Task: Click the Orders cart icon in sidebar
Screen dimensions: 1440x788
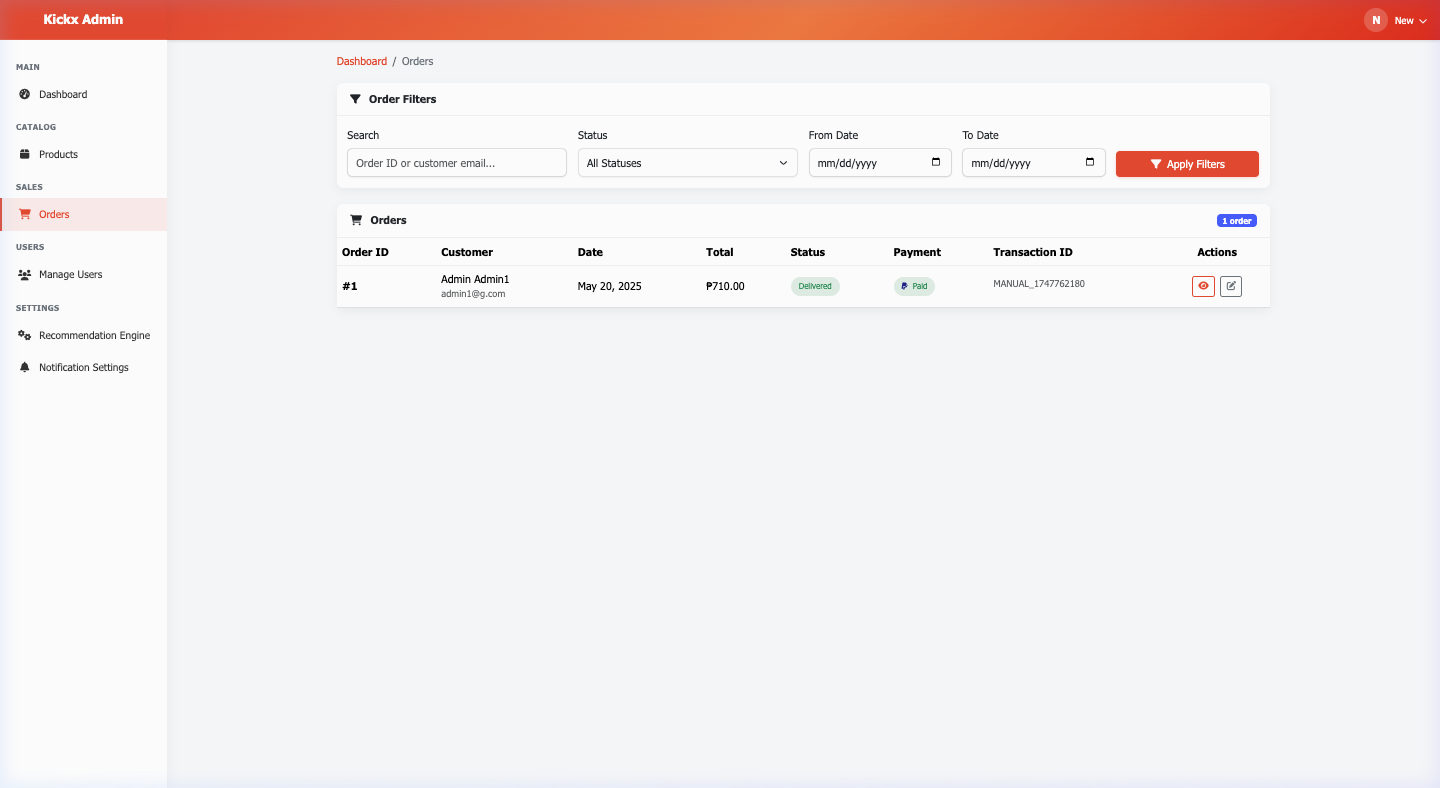Action: [25, 214]
